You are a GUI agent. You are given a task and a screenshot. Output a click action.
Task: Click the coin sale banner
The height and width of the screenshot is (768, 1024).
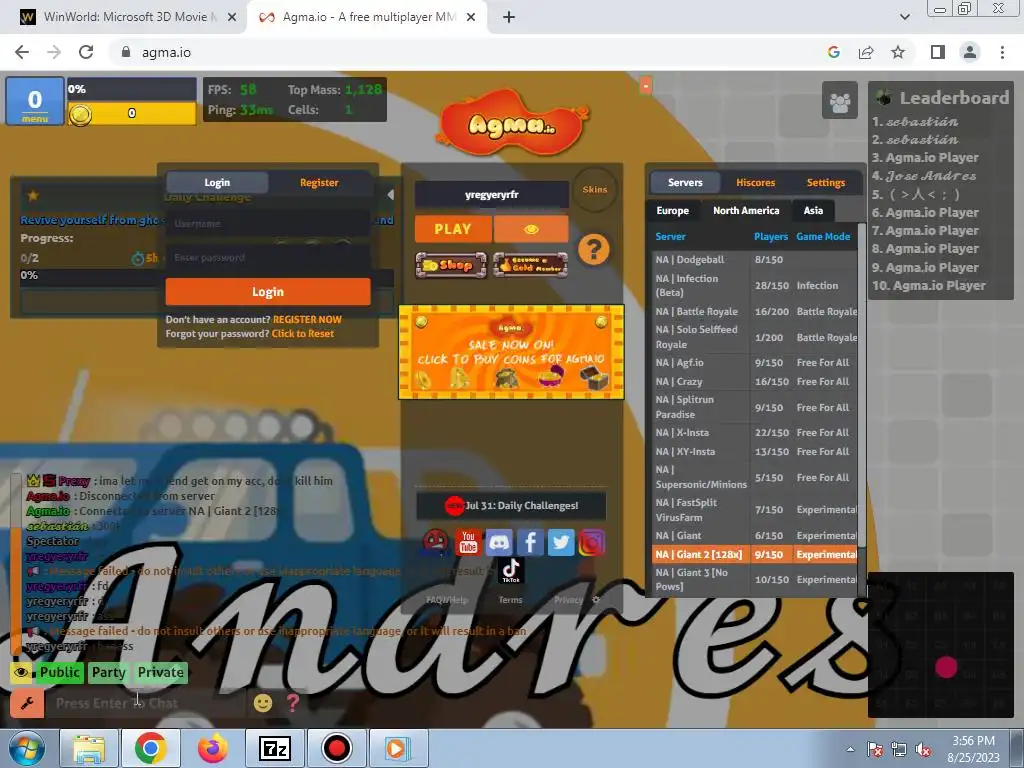tap(511, 352)
